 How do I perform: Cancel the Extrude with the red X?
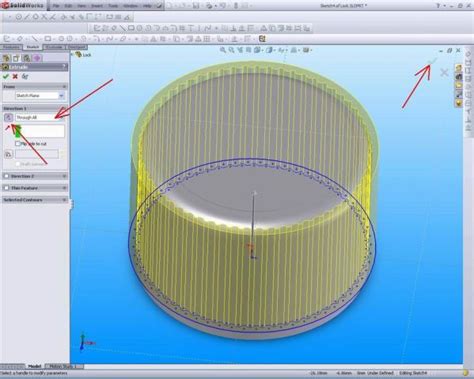pyautogui.click(x=15, y=76)
